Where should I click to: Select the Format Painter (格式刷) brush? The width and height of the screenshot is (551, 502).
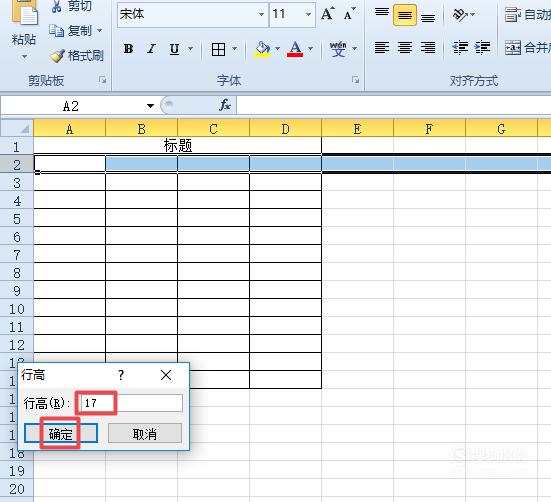(77, 56)
